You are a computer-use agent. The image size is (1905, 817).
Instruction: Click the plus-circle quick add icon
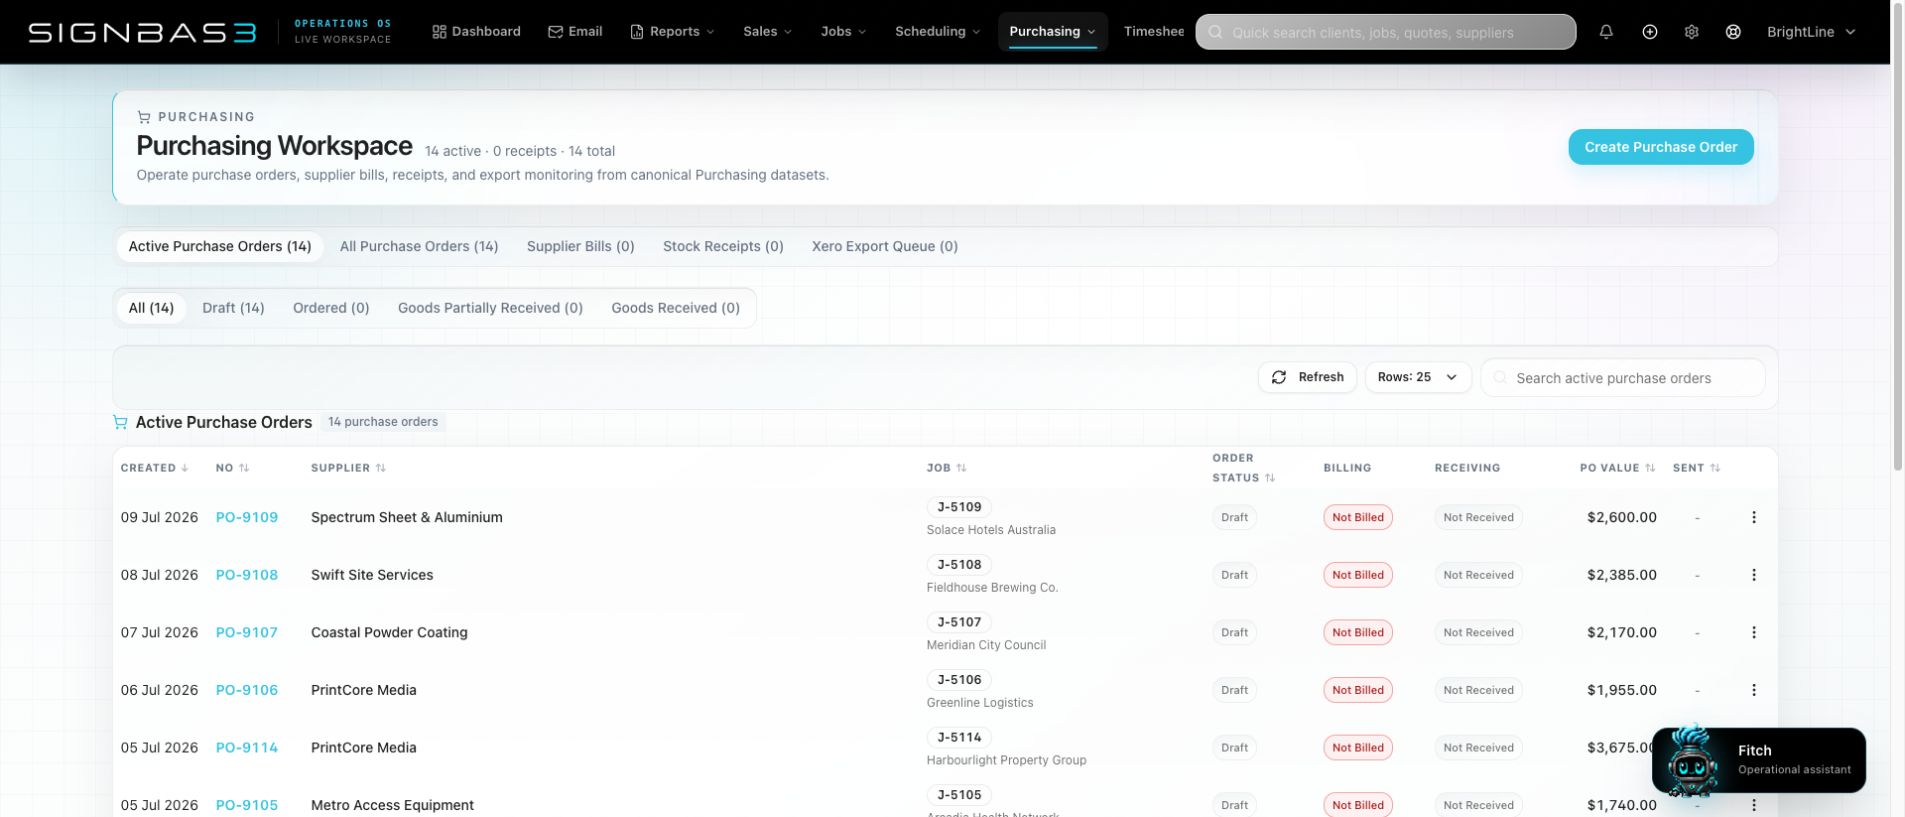[1650, 32]
